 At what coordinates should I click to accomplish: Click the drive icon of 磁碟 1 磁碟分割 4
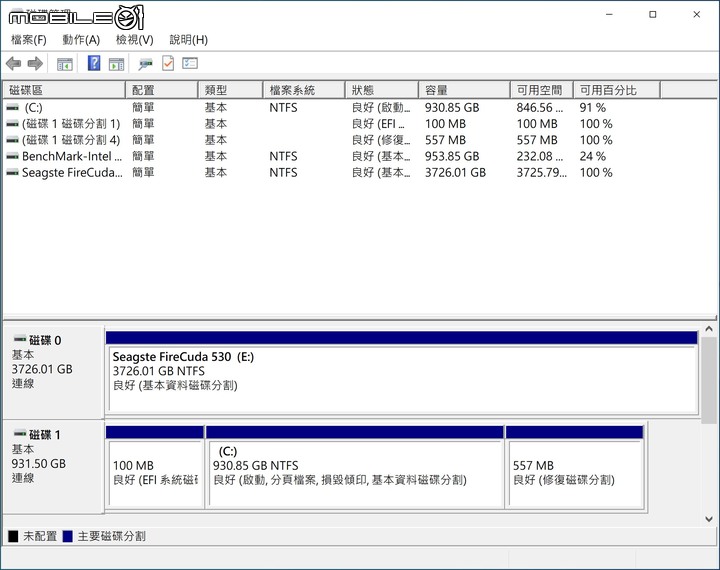[12, 140]
